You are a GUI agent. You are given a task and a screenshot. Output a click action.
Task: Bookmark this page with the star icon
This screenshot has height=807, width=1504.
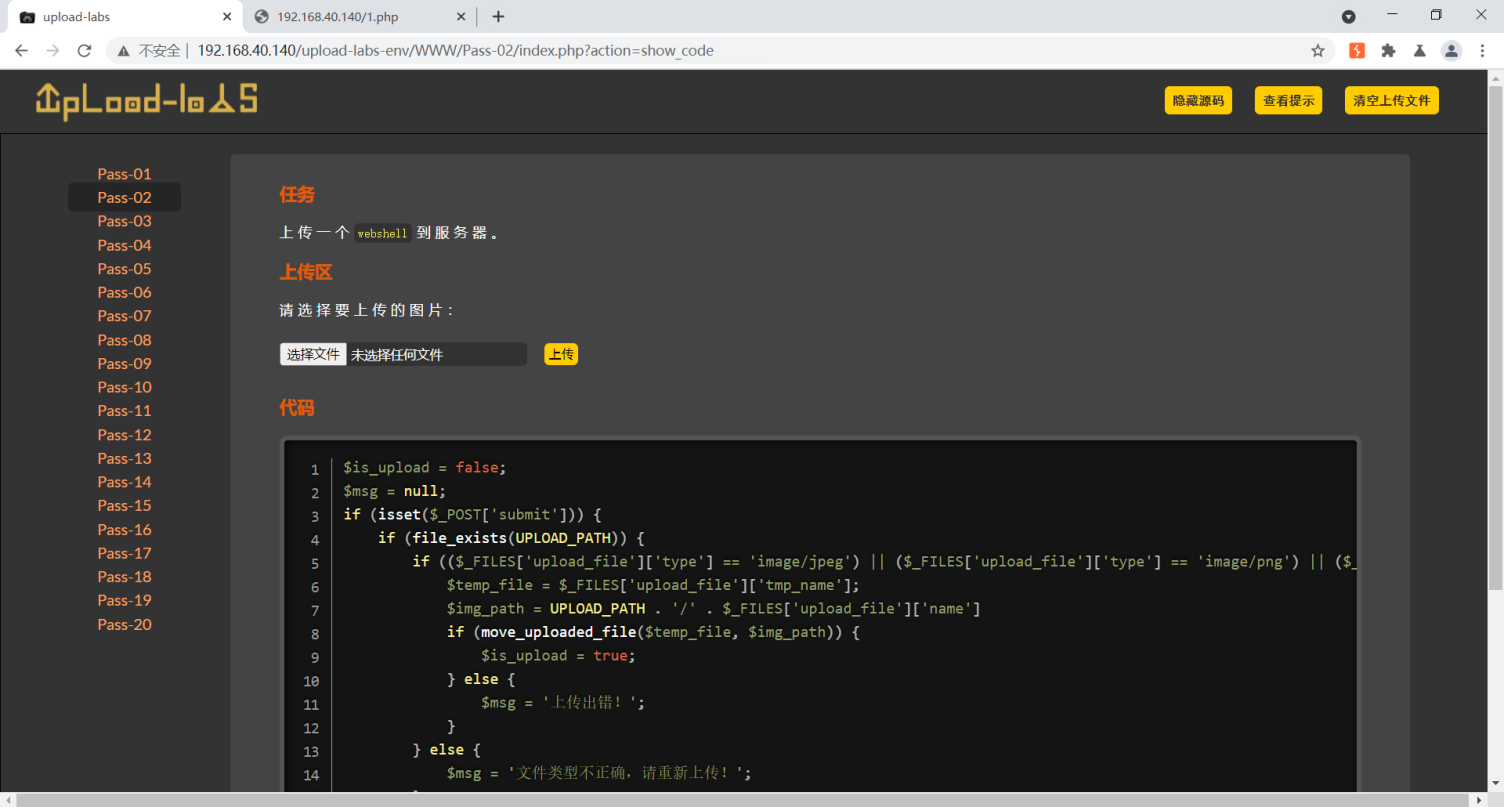1318,50
